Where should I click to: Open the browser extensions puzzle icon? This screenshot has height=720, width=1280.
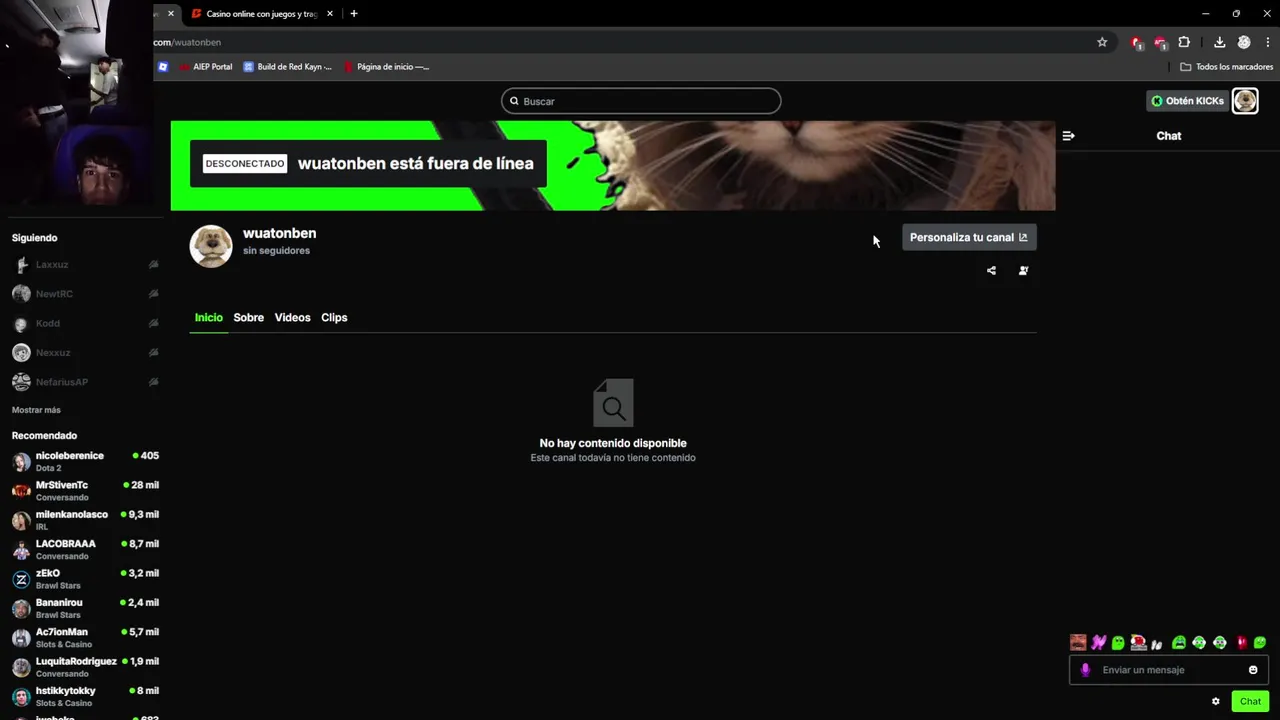pyautogui.click(x=1184, y=42)
